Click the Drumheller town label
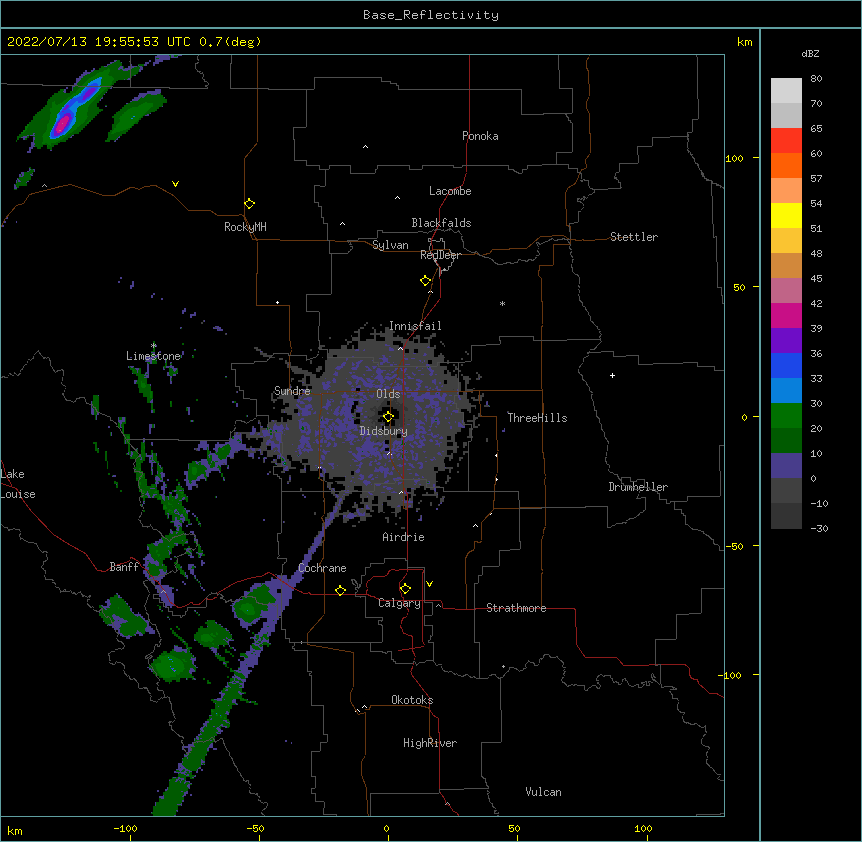The width and height of the screenshot is (862, 842). click(638, 487)
